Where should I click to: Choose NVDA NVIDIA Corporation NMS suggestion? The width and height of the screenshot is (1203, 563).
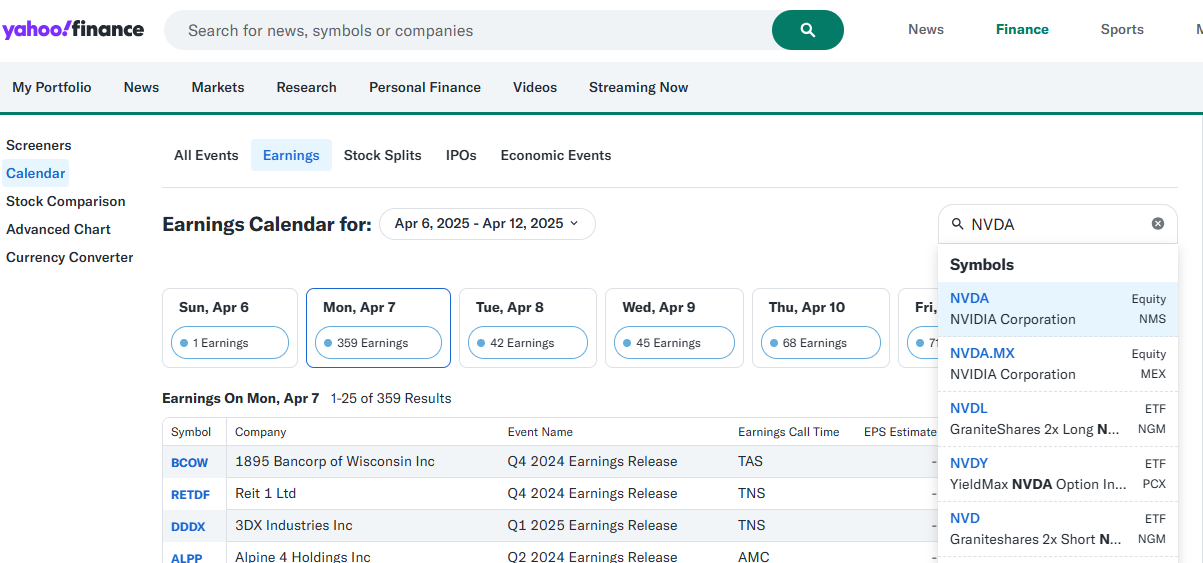click(x=1058, y=309)
